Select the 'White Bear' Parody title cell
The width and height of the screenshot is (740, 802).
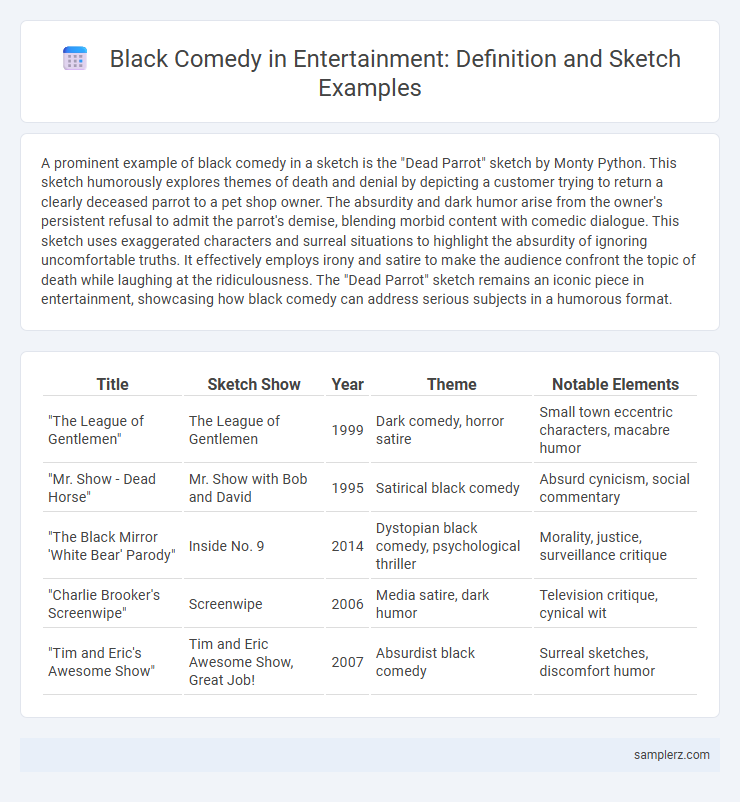113,546
